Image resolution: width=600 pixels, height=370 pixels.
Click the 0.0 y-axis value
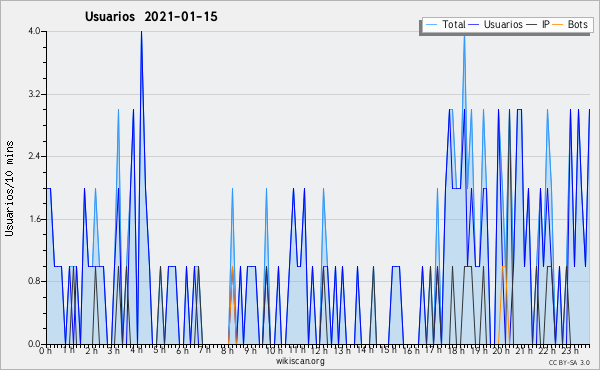34,344
